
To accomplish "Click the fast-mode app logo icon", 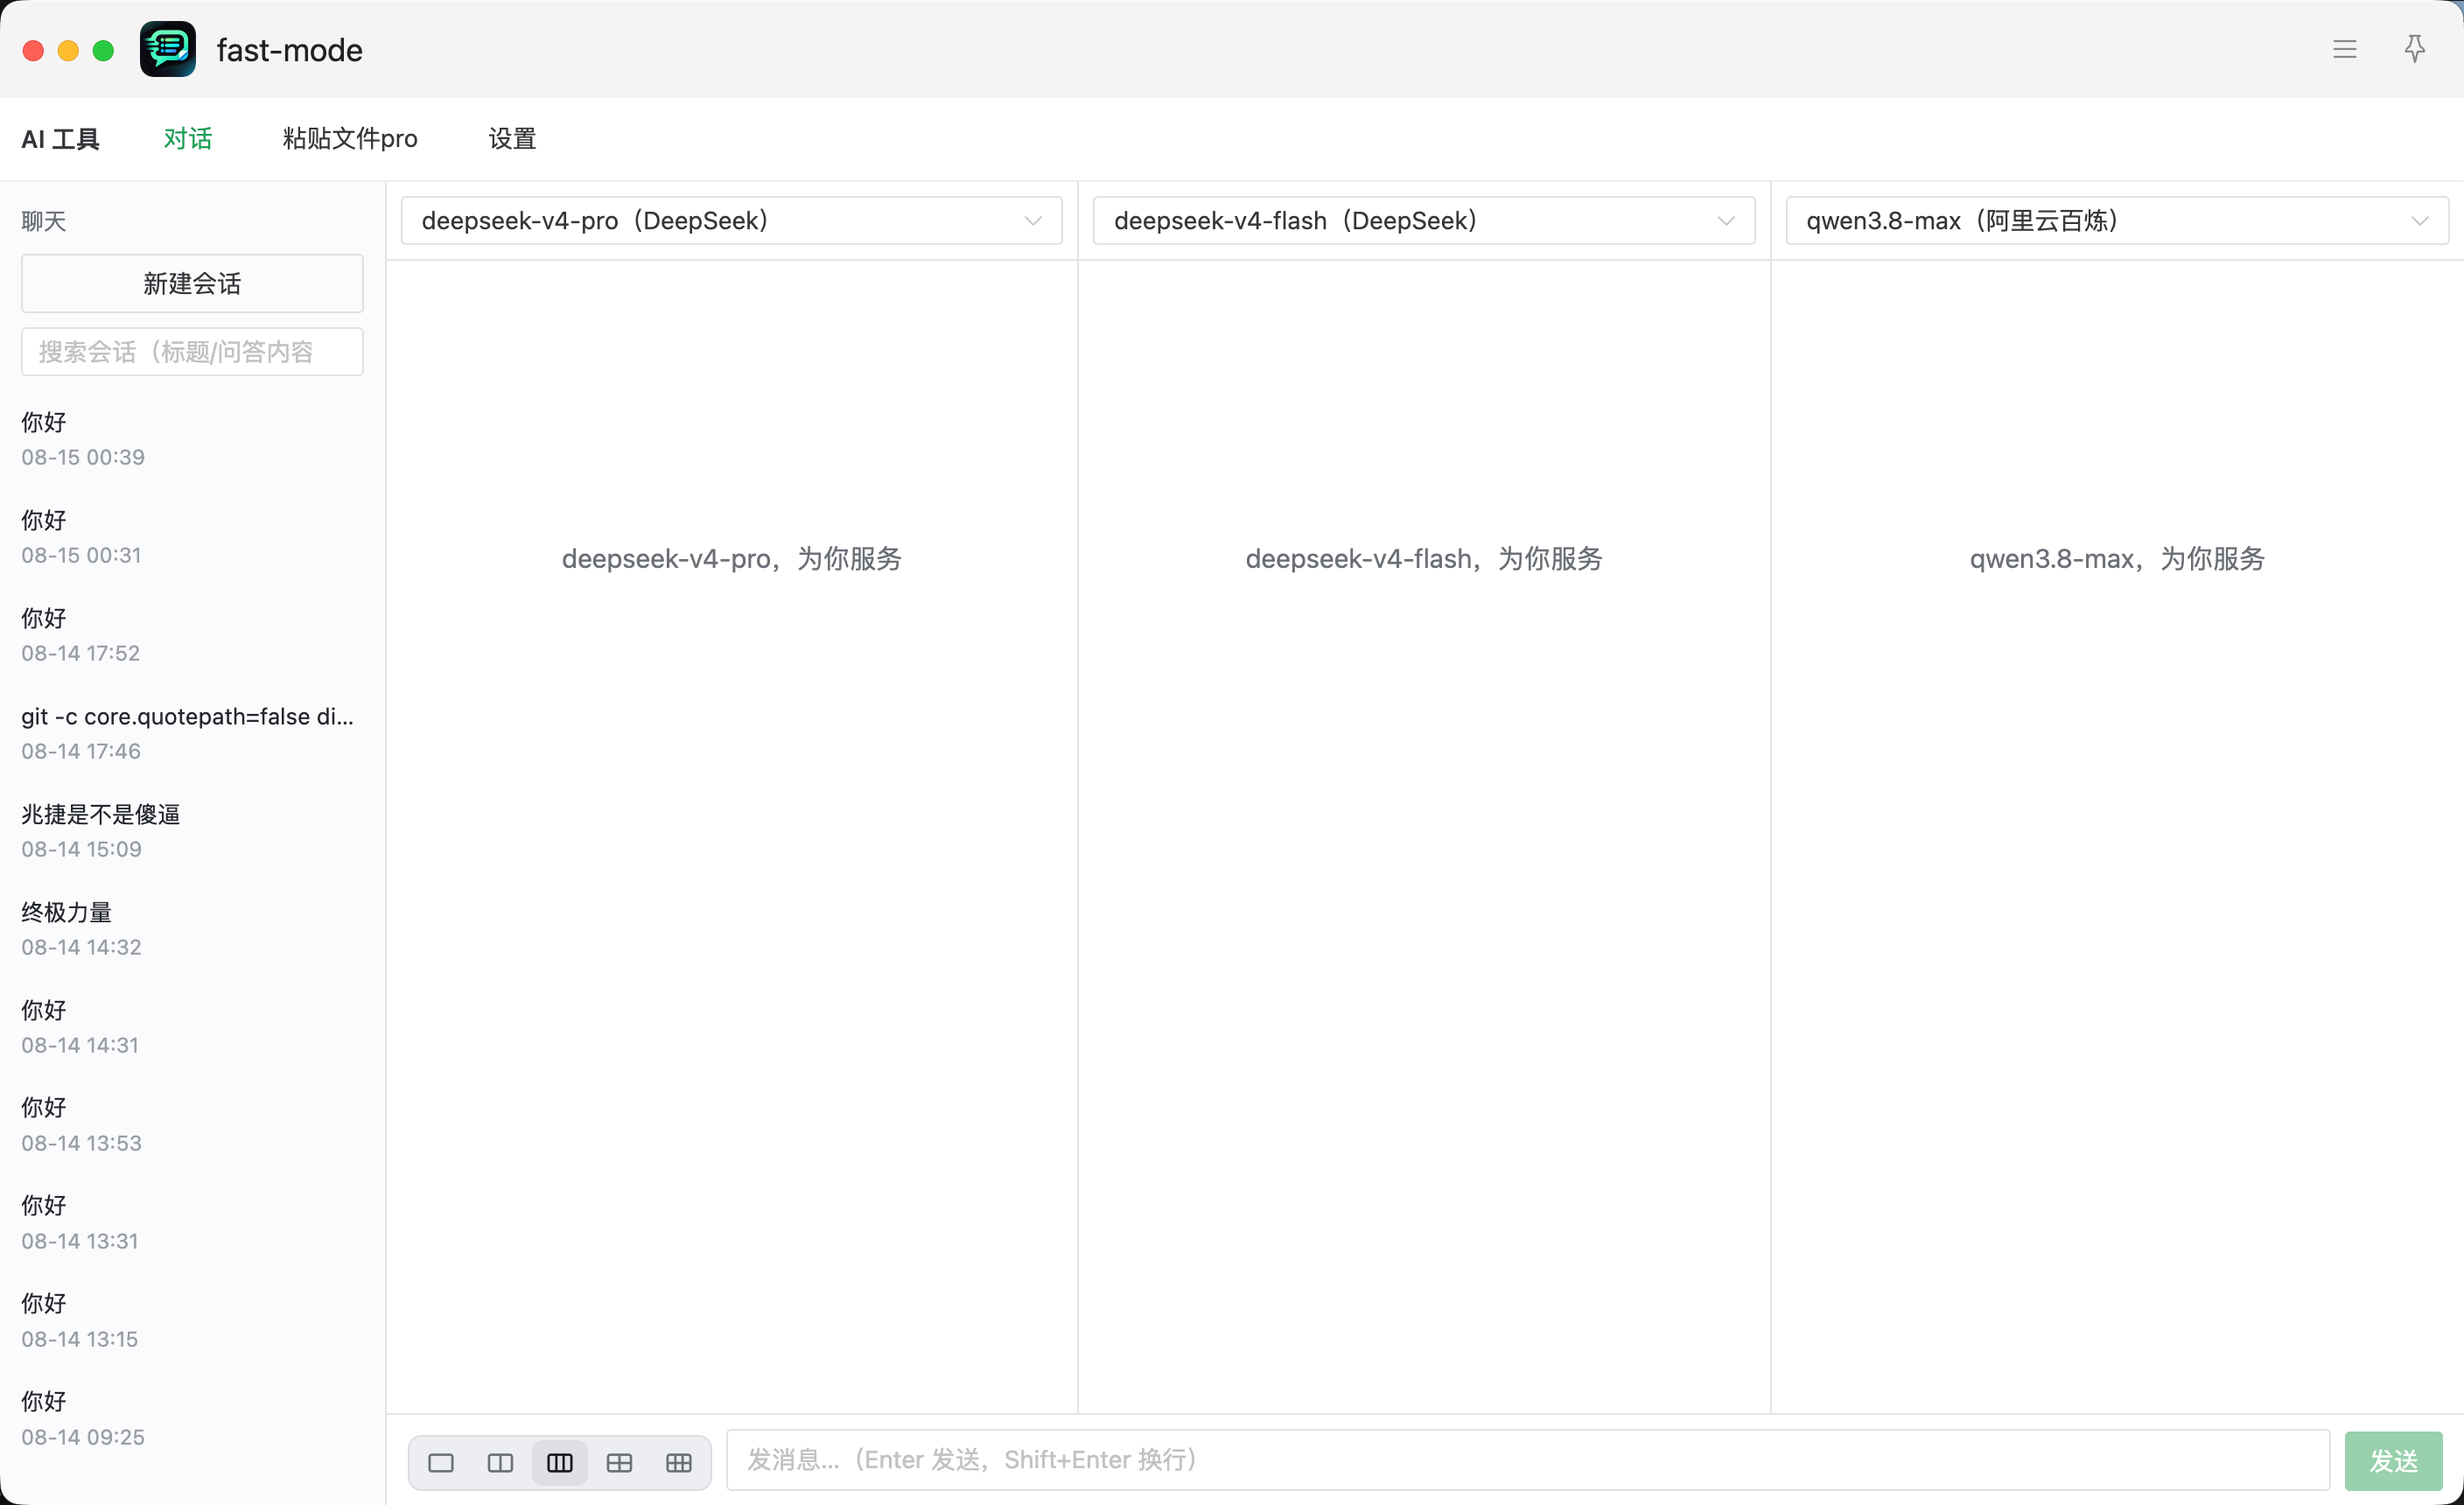I will (x=168, y=49).
